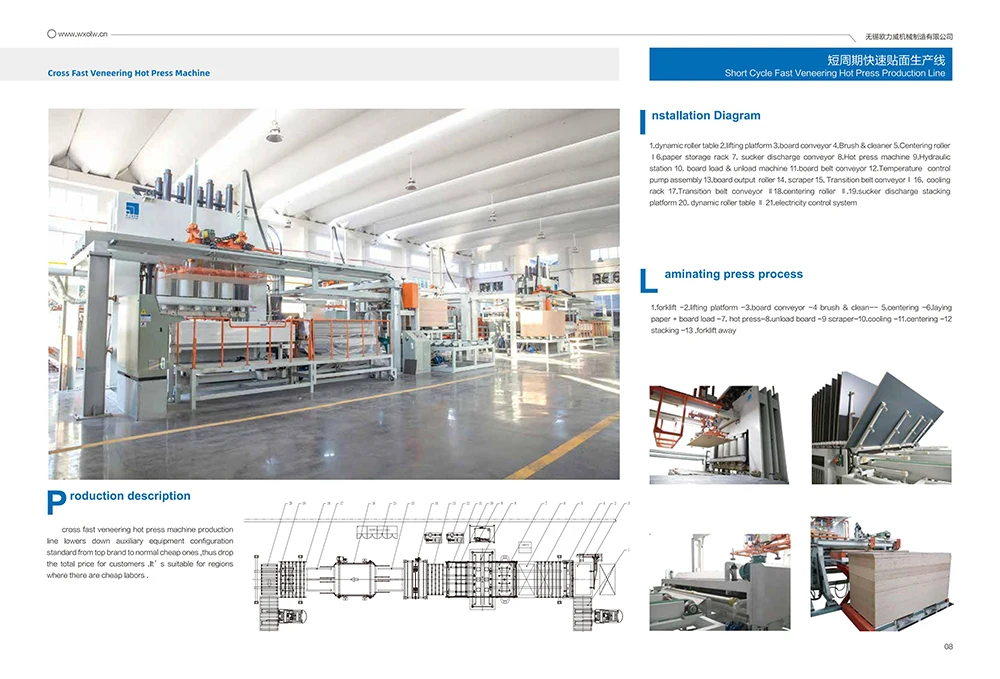
Task: Click the circle icon beside www.wxolw.cn
Action: point(52,33)
